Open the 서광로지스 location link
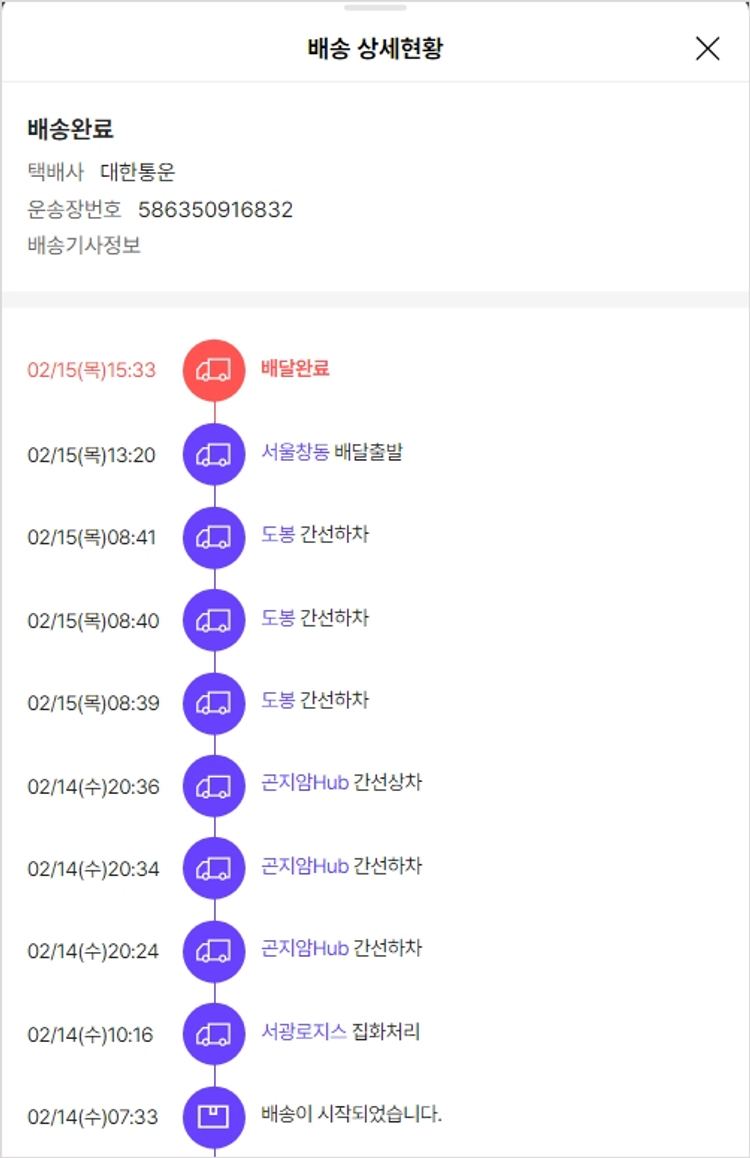This screenshot has height=1158, width=750. (x=304, y=1032)
